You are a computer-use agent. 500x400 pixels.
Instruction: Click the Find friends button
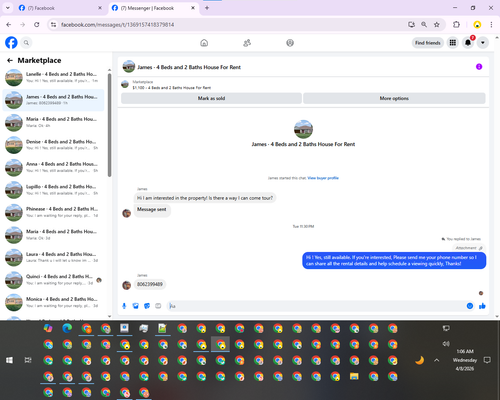click(428, 43)
